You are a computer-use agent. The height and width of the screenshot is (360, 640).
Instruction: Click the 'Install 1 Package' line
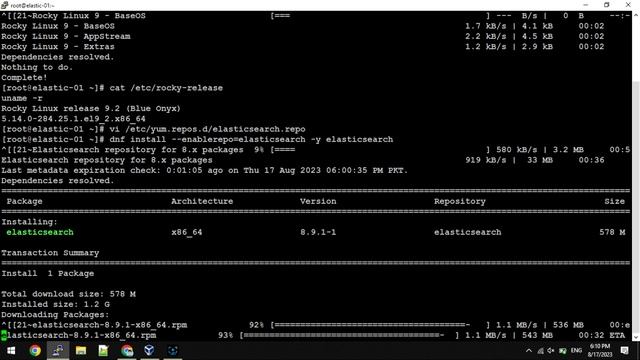click(48, 273)
